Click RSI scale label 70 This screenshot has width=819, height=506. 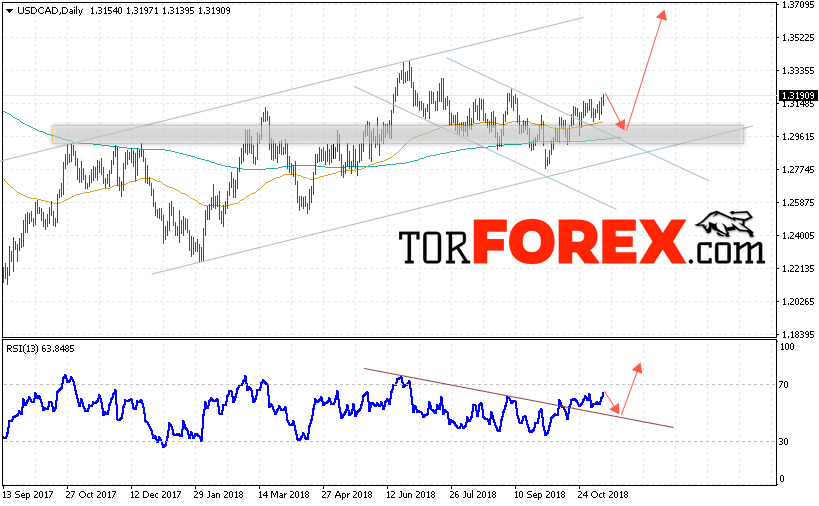[783, 385]
